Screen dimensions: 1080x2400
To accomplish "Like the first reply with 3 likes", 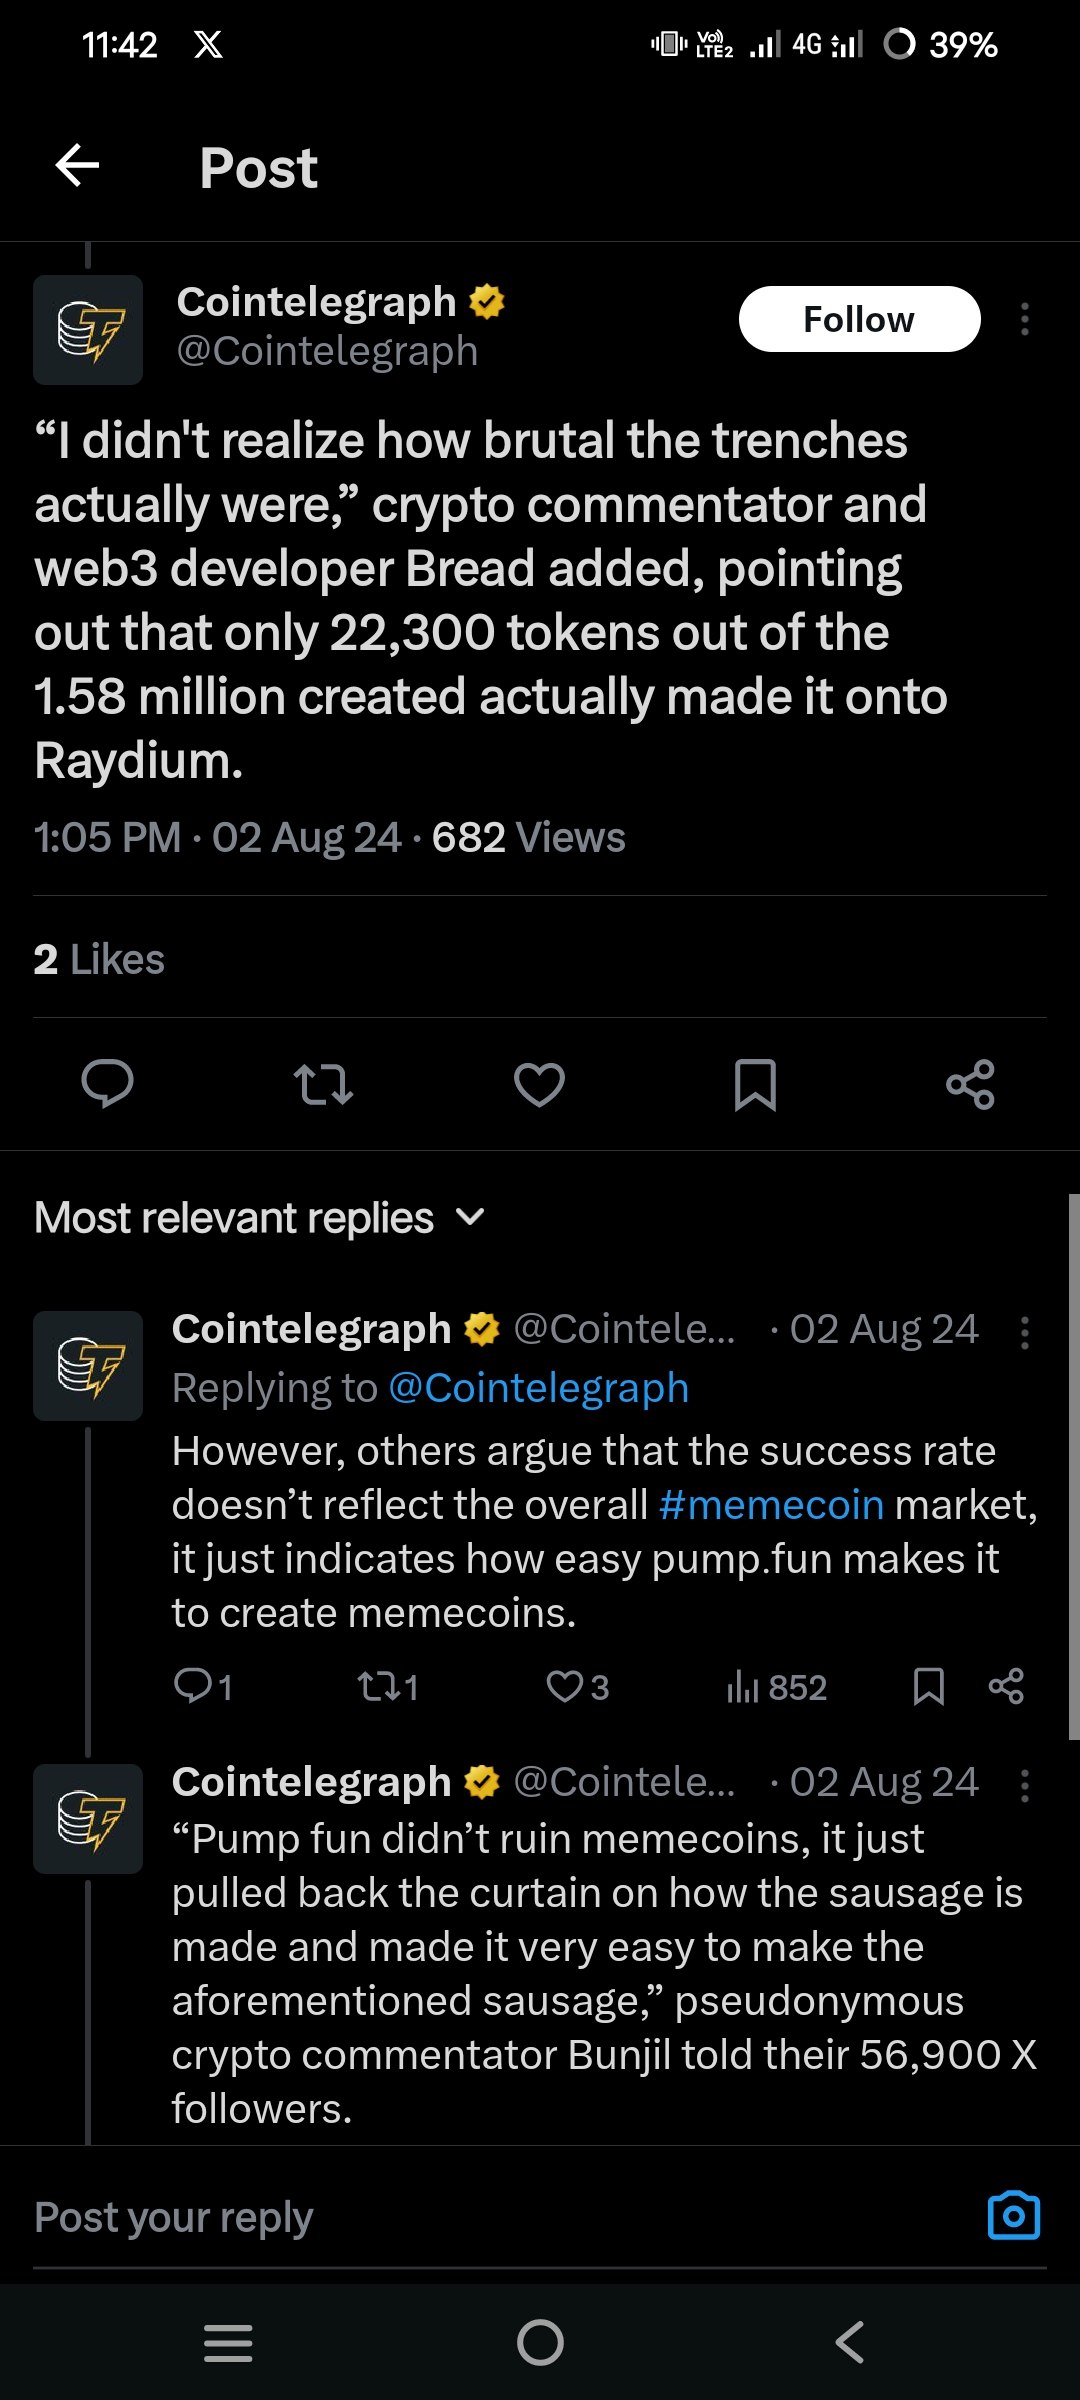I will pos(566,1687).
